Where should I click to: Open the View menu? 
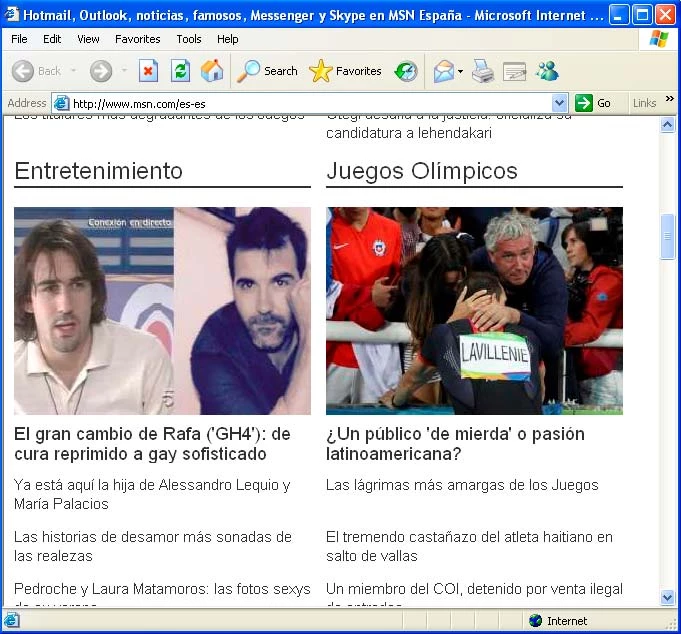pos(88,39)
